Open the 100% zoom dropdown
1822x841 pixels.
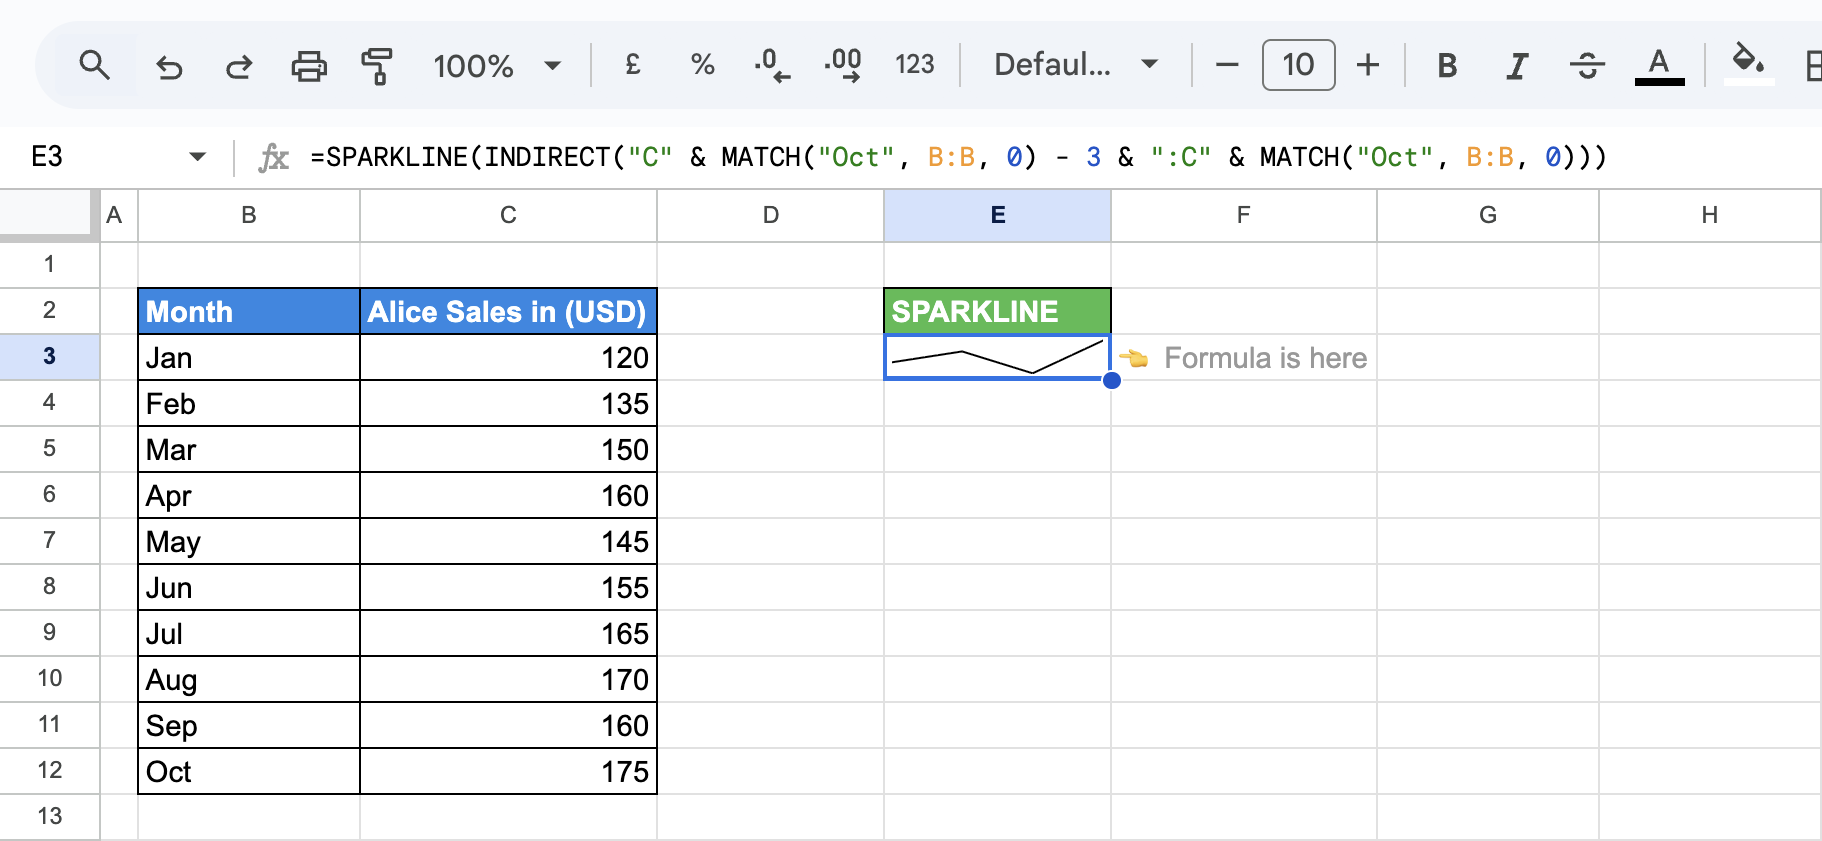tap(497, 66)
